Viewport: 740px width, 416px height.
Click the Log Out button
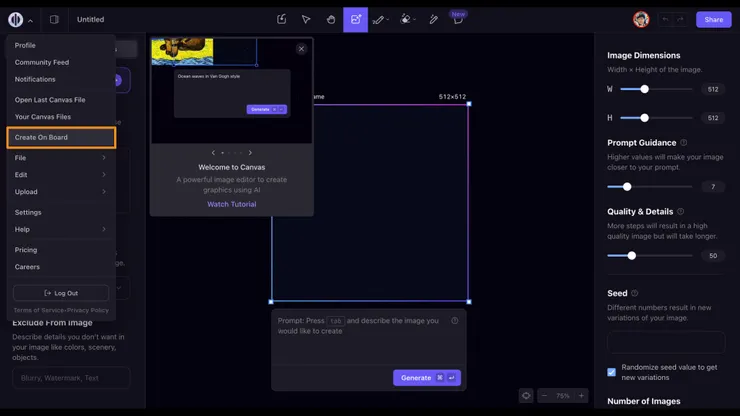coord(61,293)
